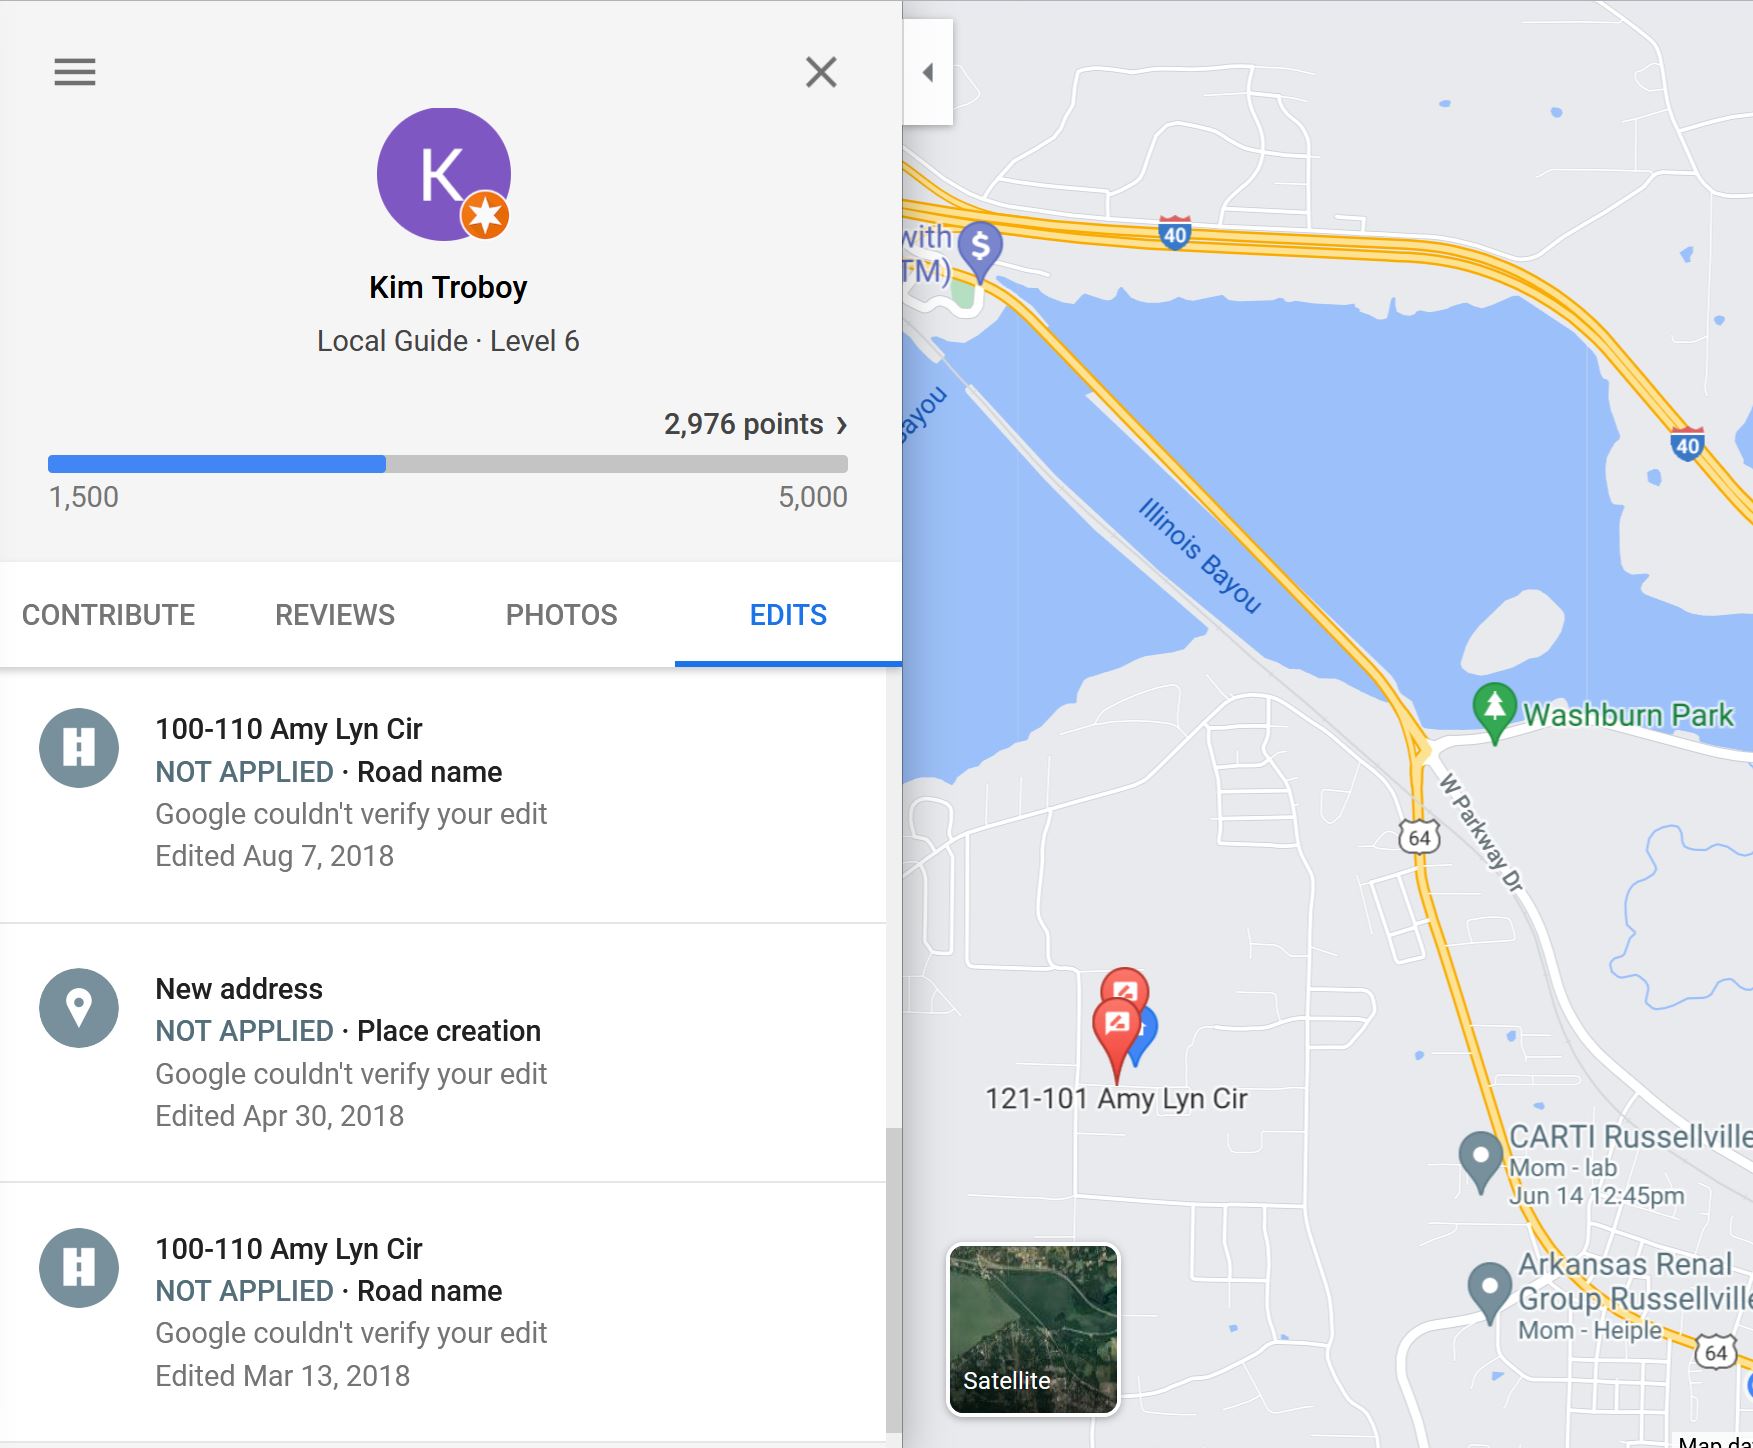
Task: Click the green Washburn Park marker
Action: (x=1494, y=712)
